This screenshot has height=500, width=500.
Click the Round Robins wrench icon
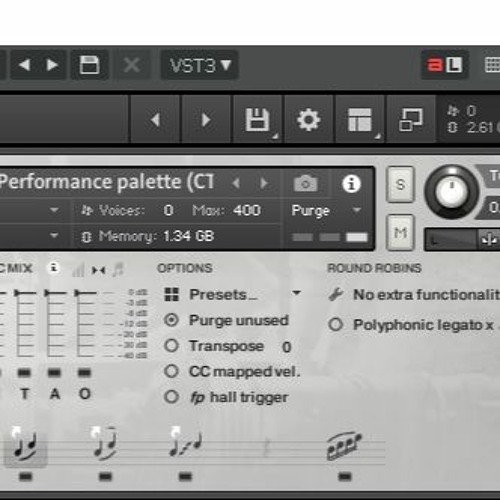click(x=335, y=295)
